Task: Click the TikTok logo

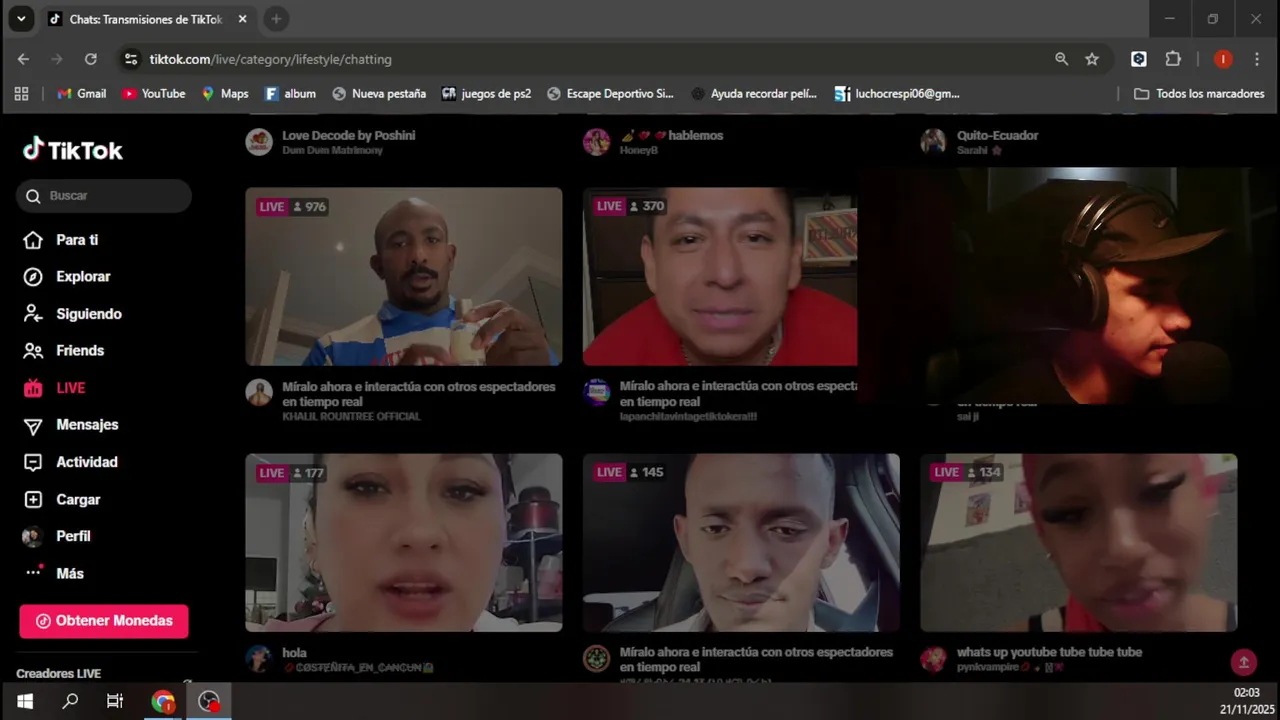Action: click(x=73, y=150)
